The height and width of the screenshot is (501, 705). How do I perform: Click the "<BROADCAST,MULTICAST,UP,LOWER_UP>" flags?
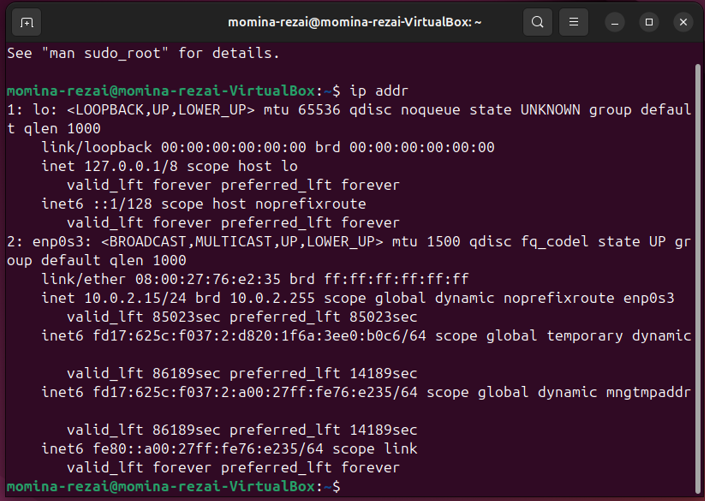pos(242,242)
